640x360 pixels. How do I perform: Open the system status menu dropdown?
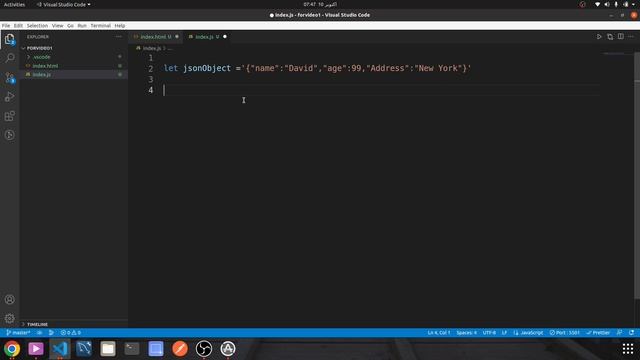pyautogui.click(x=615, y=4)
